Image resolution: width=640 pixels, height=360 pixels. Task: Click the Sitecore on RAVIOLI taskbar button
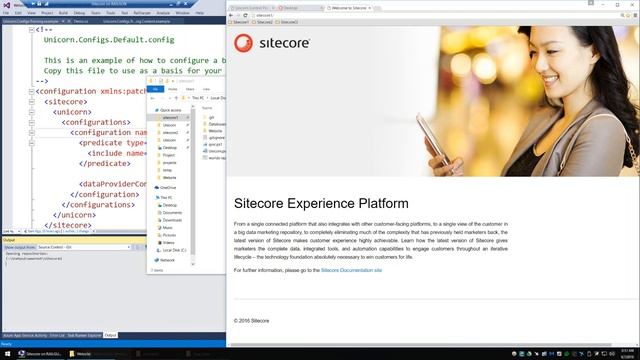(x=41, y=354)
